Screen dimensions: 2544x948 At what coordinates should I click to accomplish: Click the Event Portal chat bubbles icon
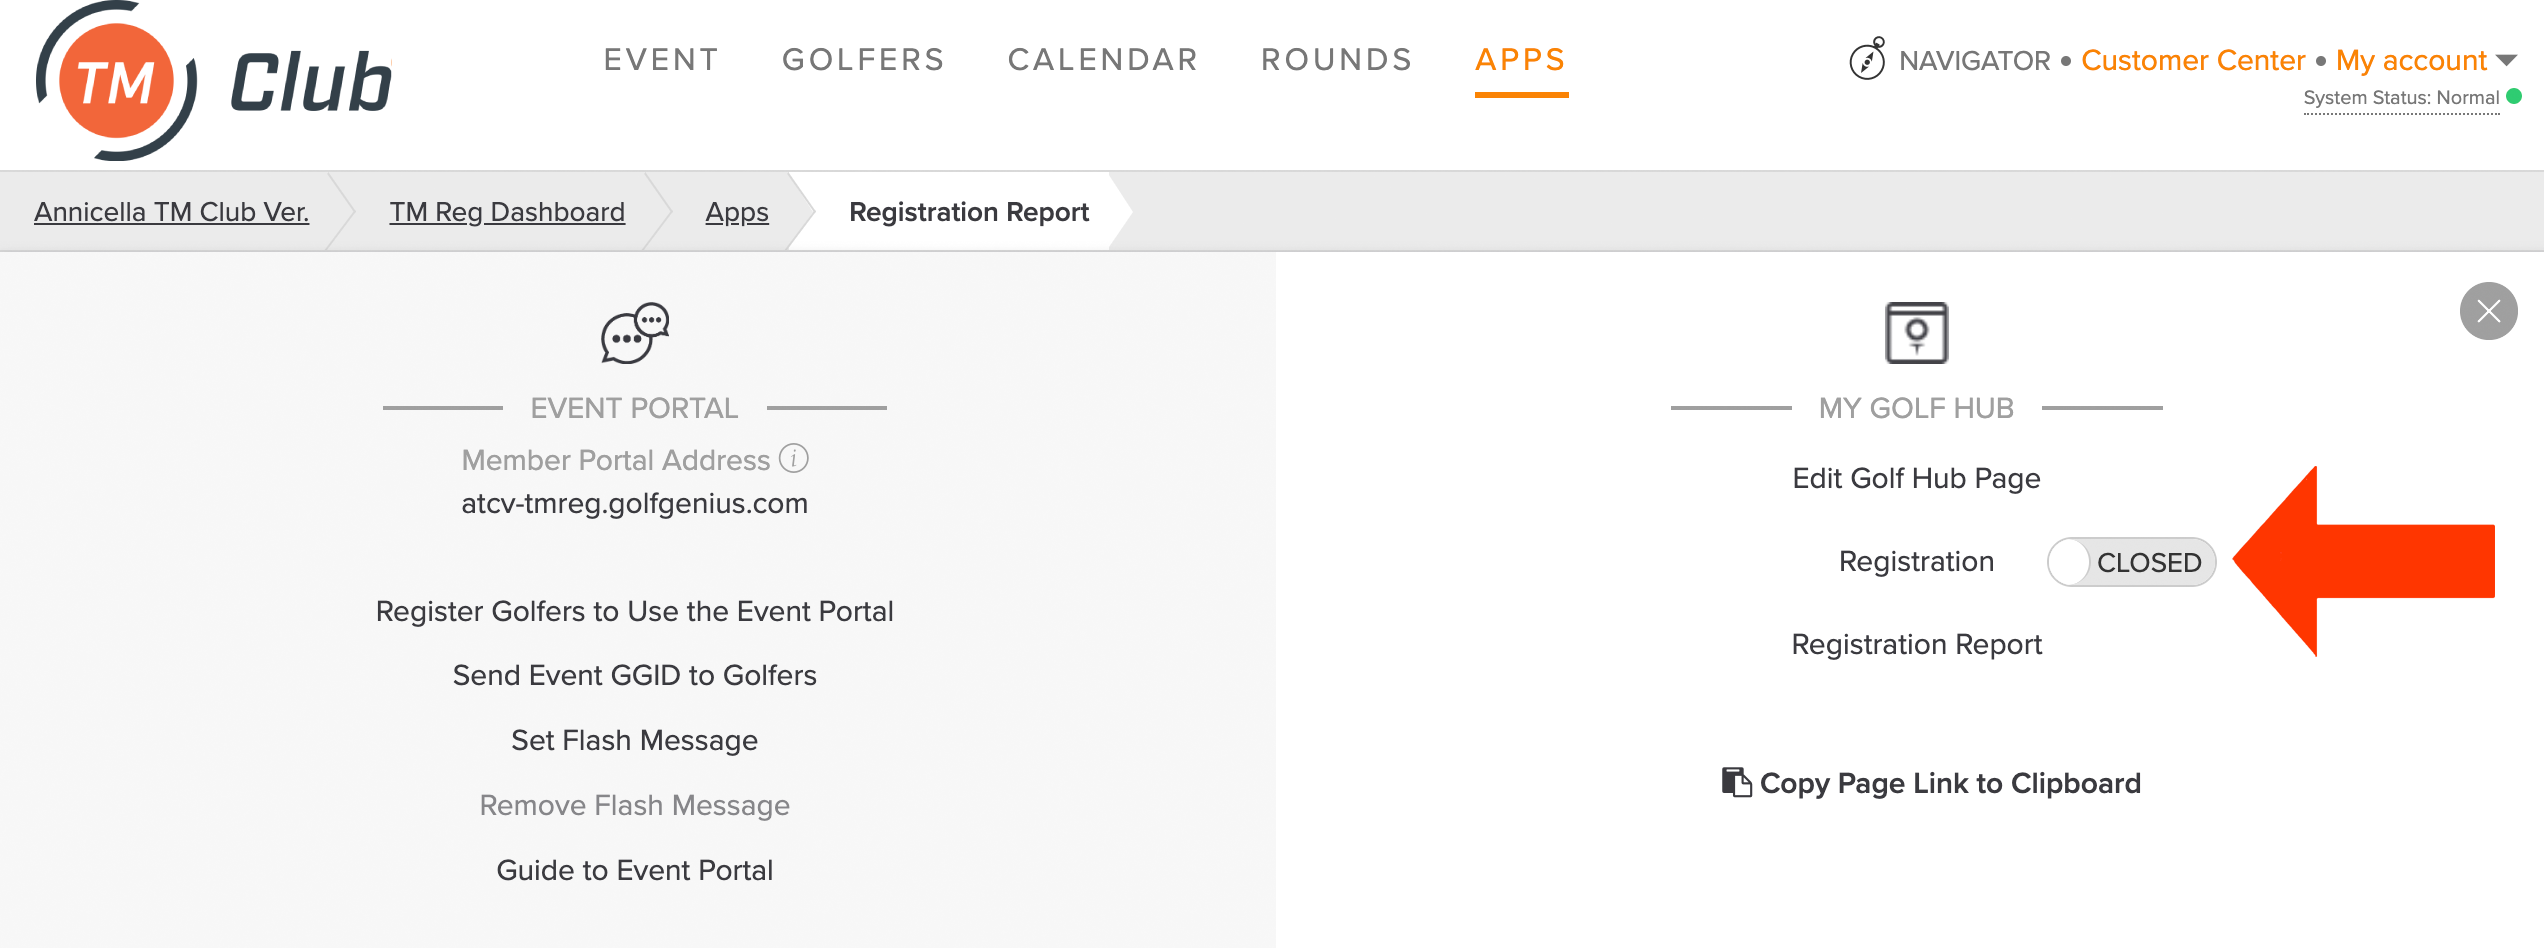pyautogui.click(x=635, y=333)
